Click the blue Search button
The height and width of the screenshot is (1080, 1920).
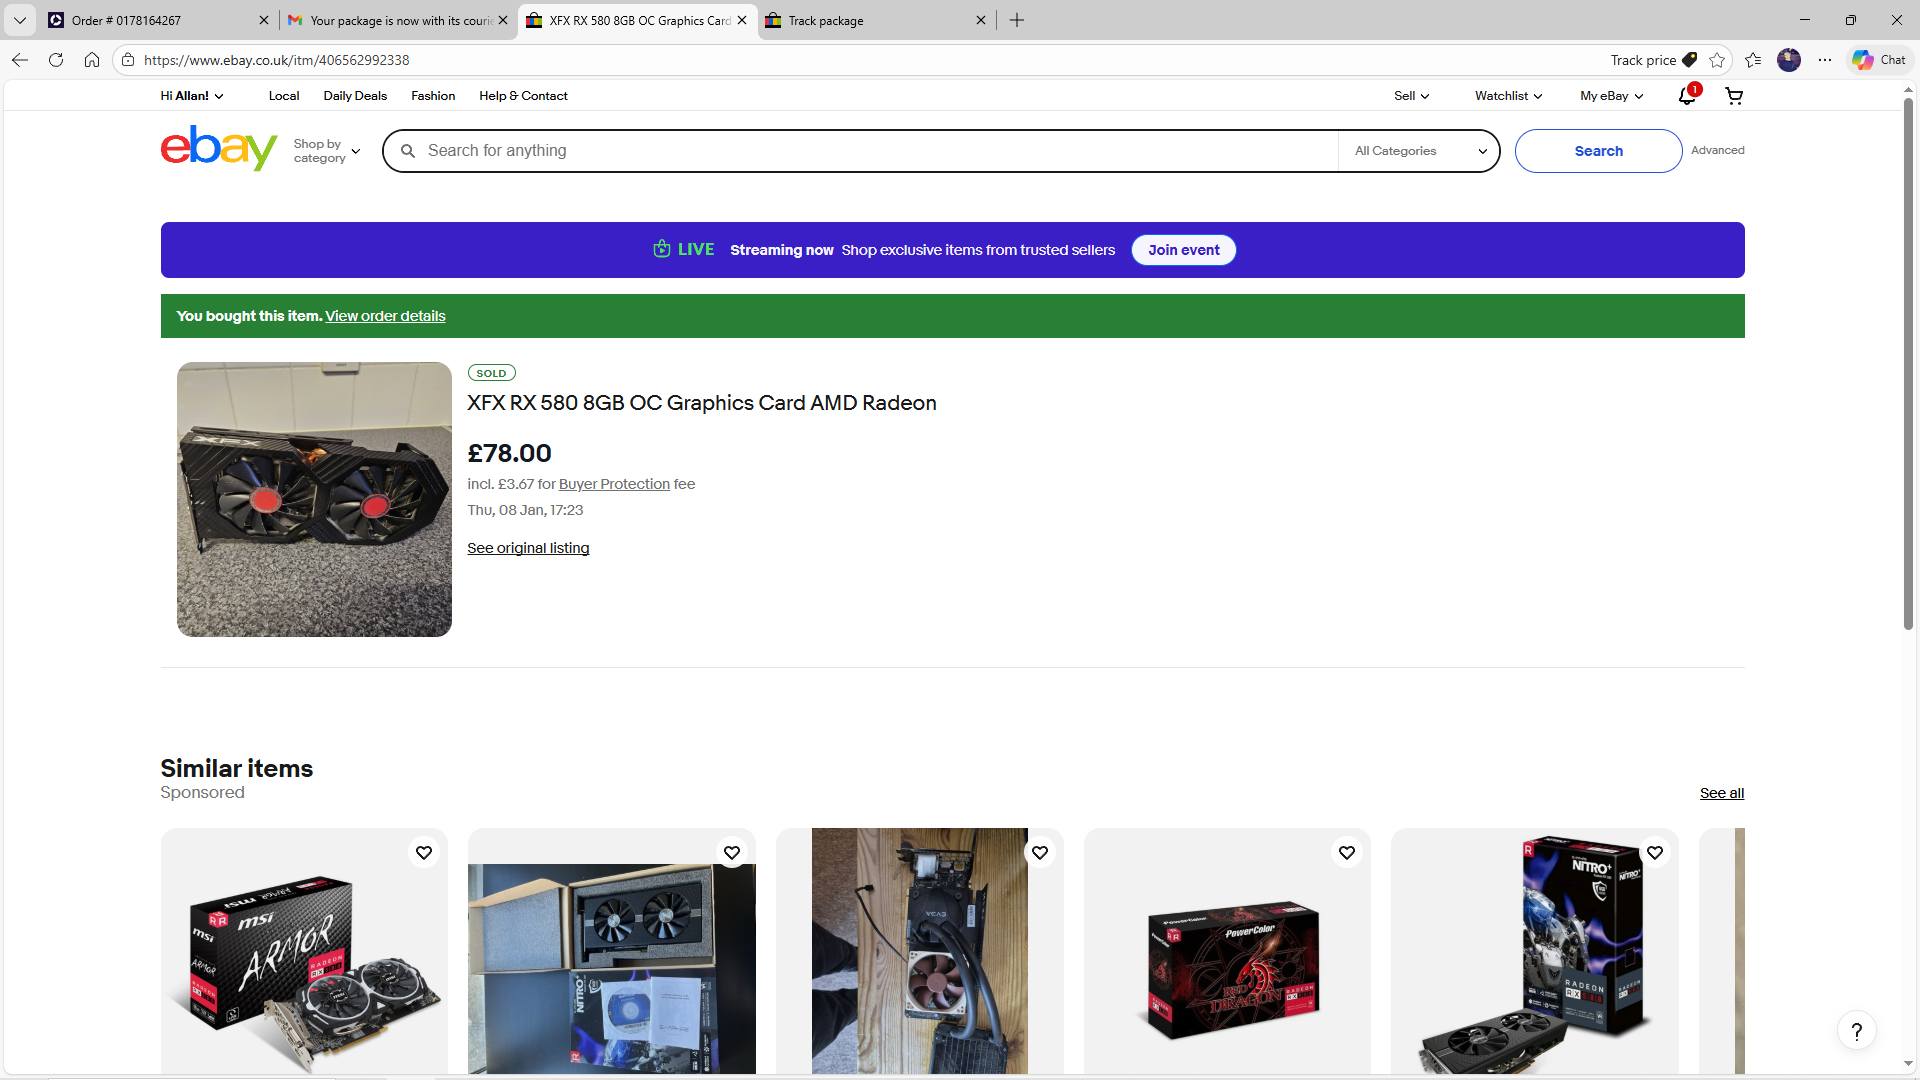(x=1598, y=151)
